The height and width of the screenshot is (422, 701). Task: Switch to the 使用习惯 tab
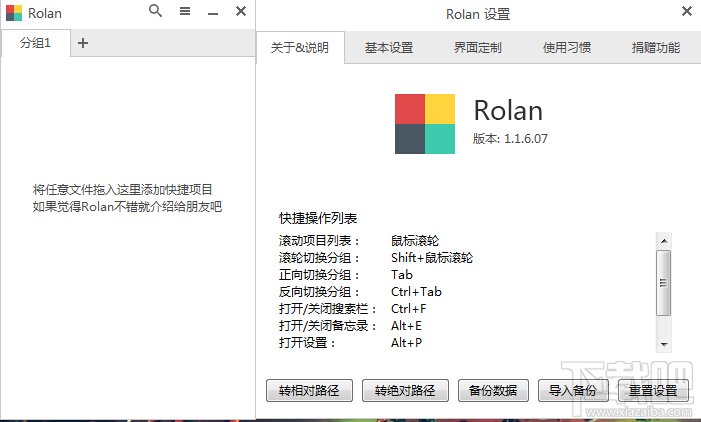(x=567, y=47)
